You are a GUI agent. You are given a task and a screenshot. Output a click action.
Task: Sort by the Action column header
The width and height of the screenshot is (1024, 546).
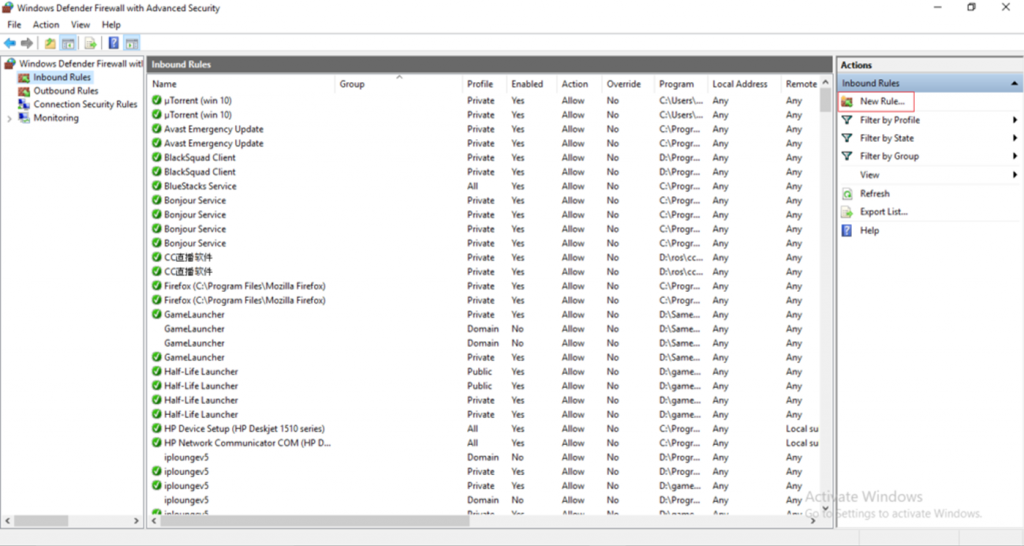click(575, 84)
